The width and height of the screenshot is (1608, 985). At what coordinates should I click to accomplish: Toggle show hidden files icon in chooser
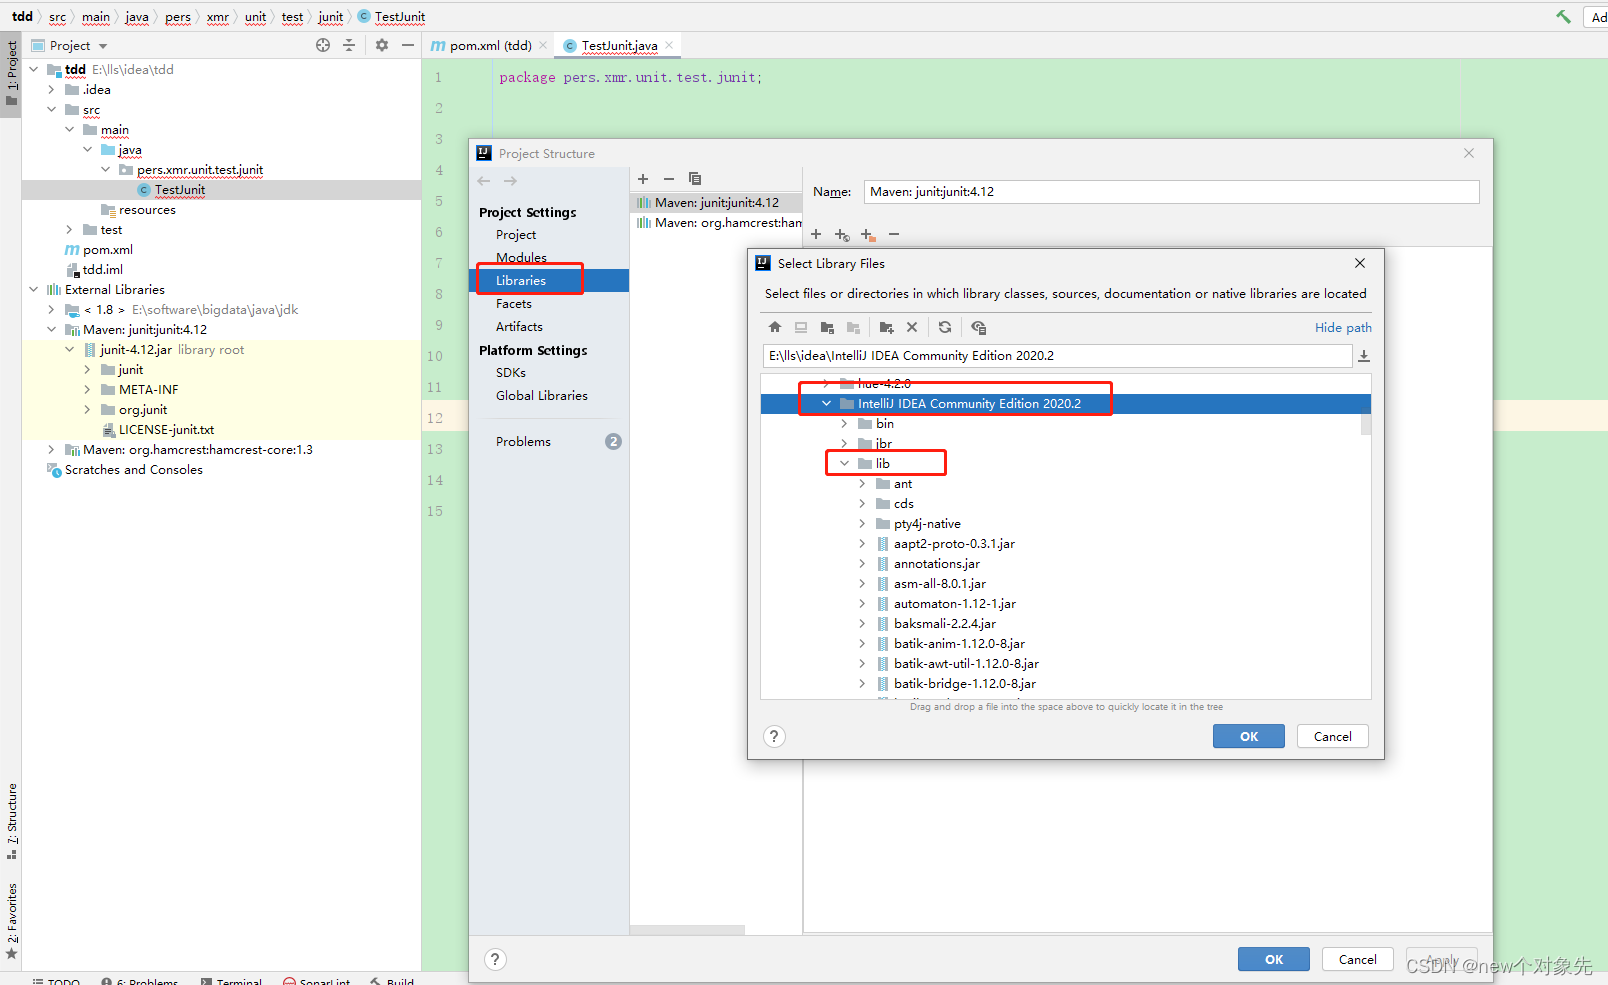978,327
